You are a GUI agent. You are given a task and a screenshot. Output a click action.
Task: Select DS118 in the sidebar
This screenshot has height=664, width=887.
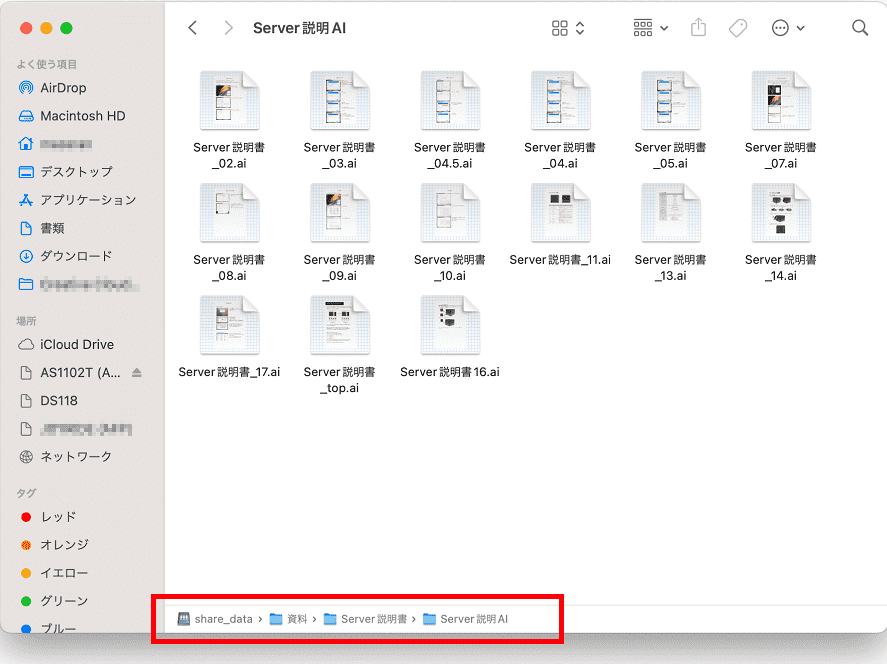click(48, 400)
